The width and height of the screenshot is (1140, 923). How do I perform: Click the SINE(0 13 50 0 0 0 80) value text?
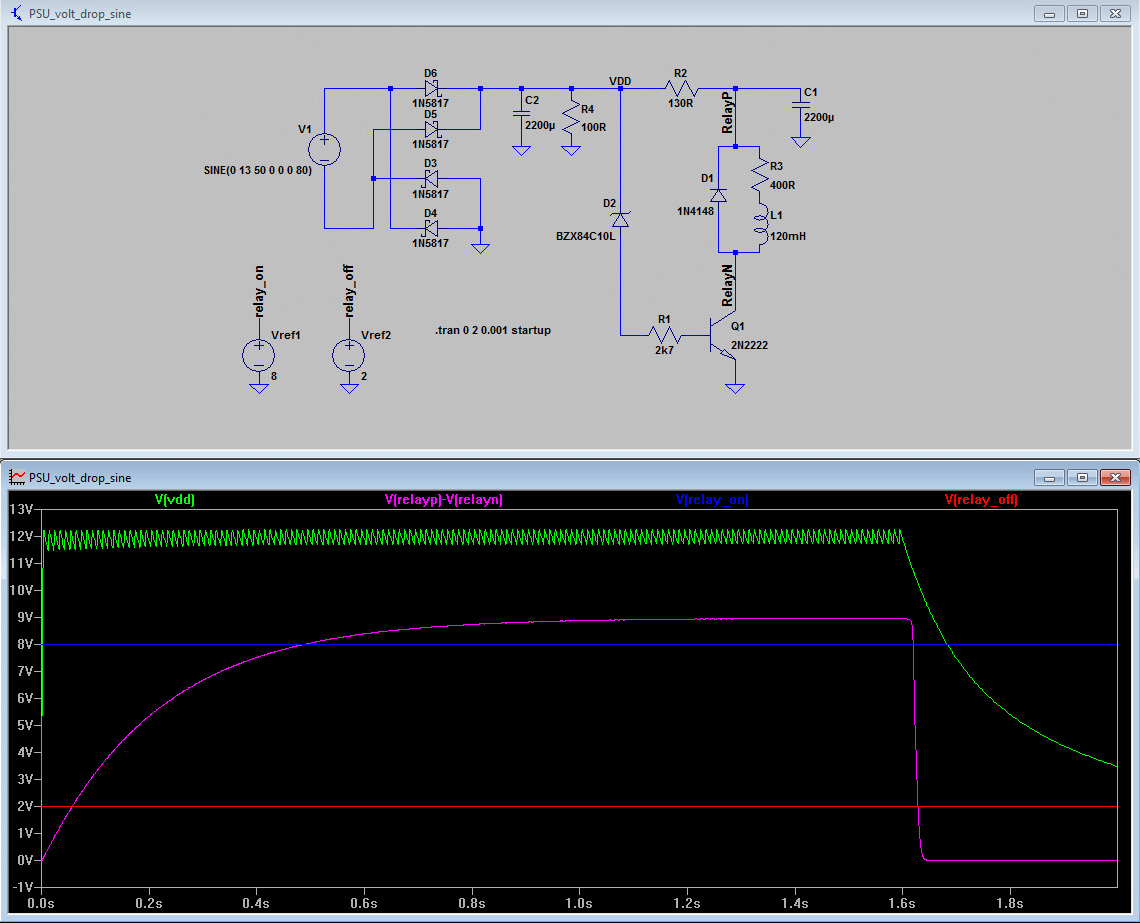[x=258, y=170]
